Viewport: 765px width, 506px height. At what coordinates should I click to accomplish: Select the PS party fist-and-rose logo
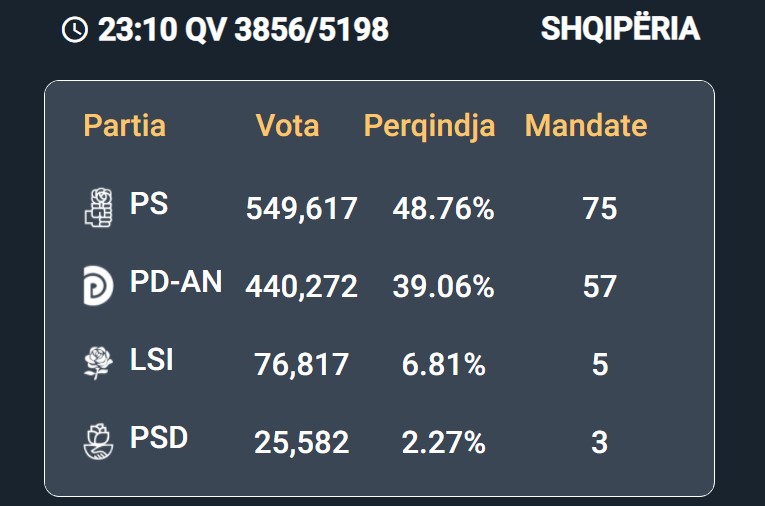pyautogui.click(x=99, y=208)
